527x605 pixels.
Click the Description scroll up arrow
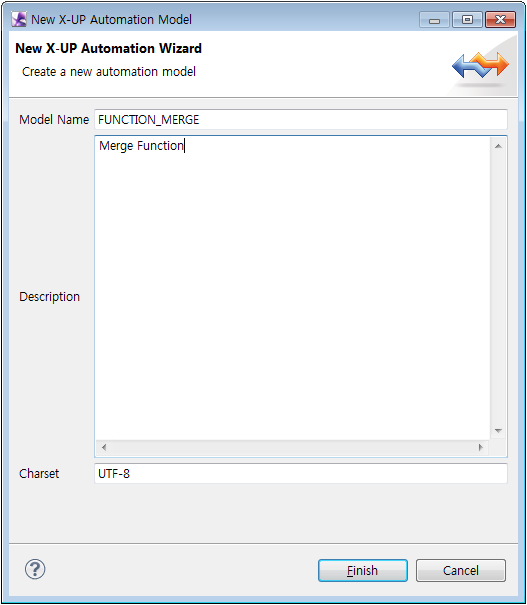498,146
